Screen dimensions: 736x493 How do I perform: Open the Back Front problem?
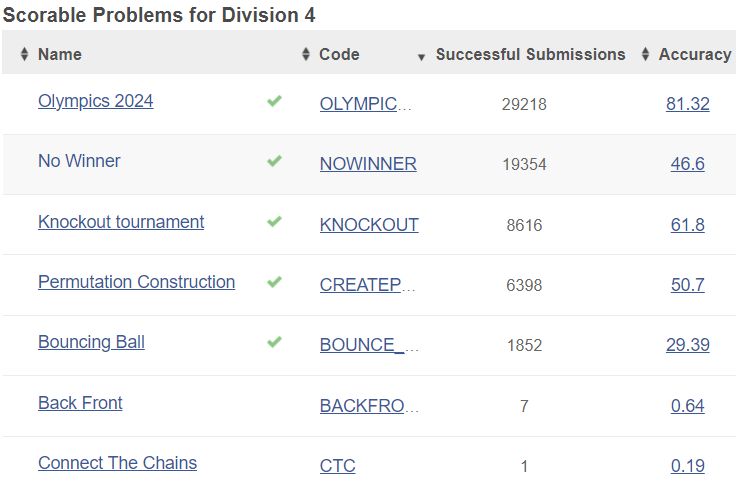pyautogui.click(x=80, y=403)
